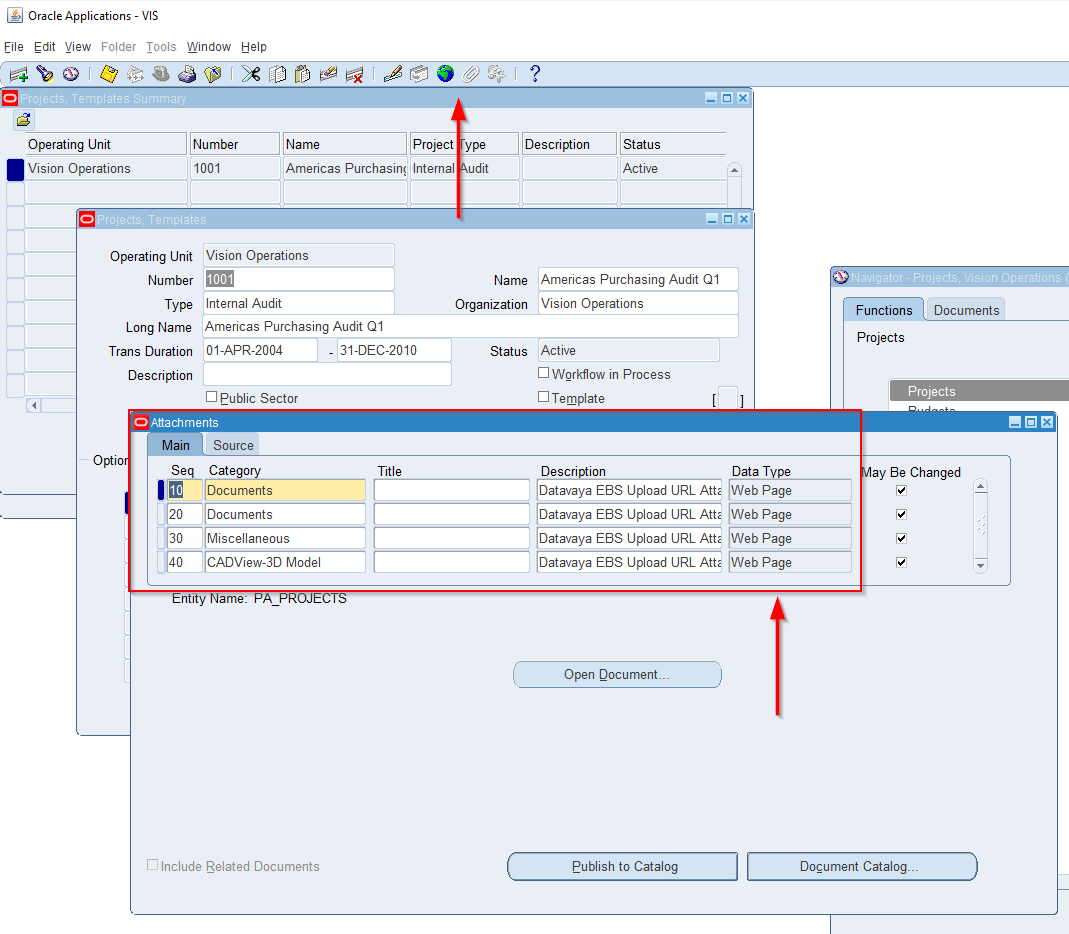This screenshot has width=1069, height=934.
Task: Click the Type field Internal Audit
Action: tap(299, 303)
